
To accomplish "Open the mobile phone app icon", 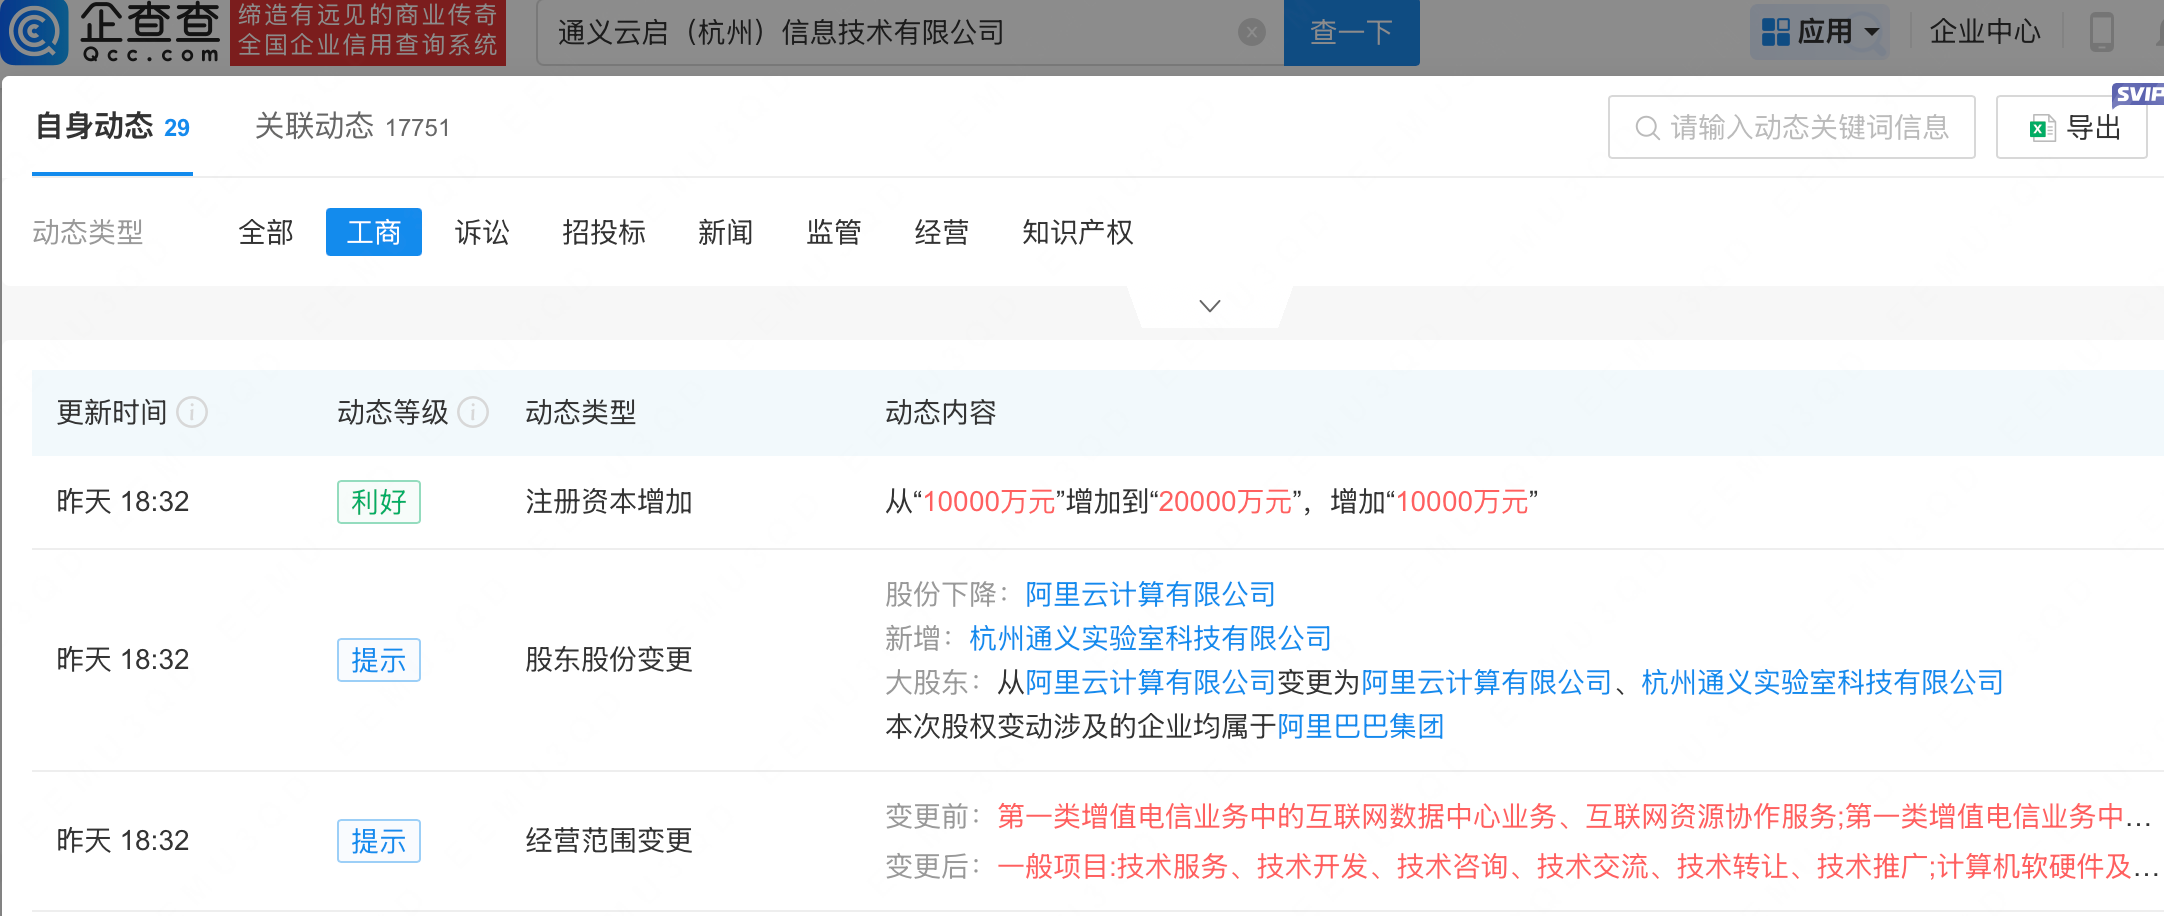I will (2101, 32).
